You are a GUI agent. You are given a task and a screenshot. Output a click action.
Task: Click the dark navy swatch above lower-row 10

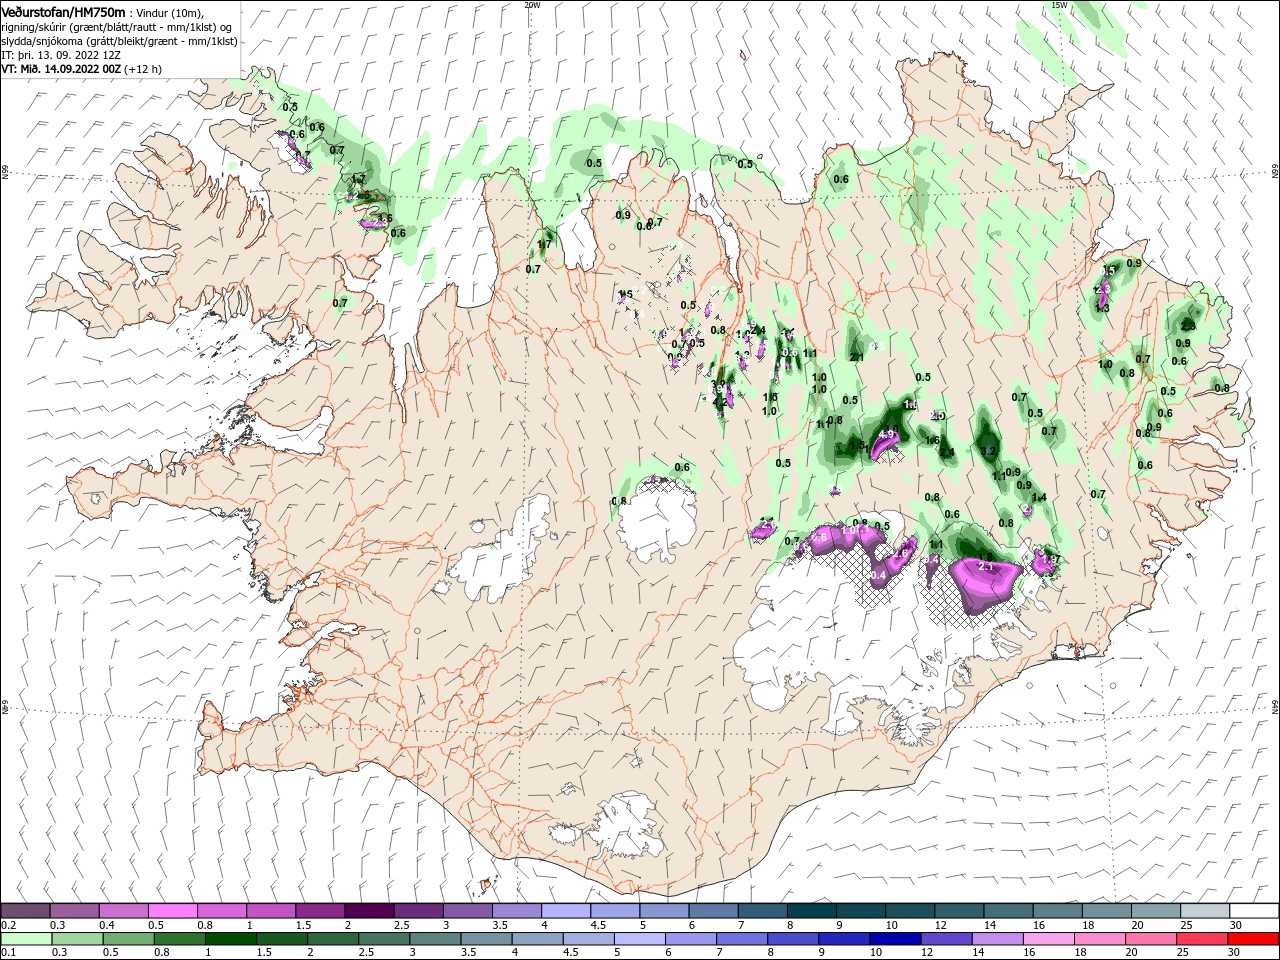coord(894,939)
